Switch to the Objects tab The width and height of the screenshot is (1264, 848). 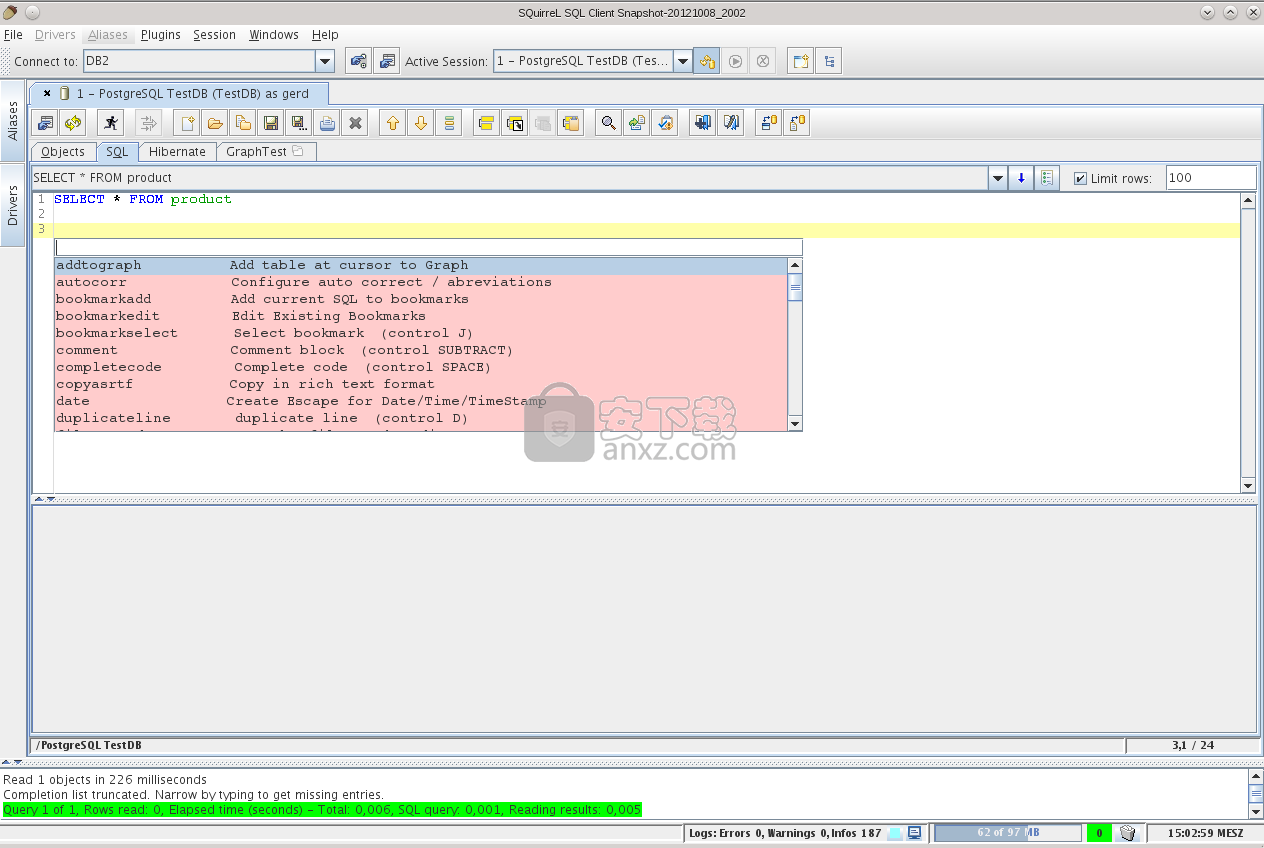point(63,152)
